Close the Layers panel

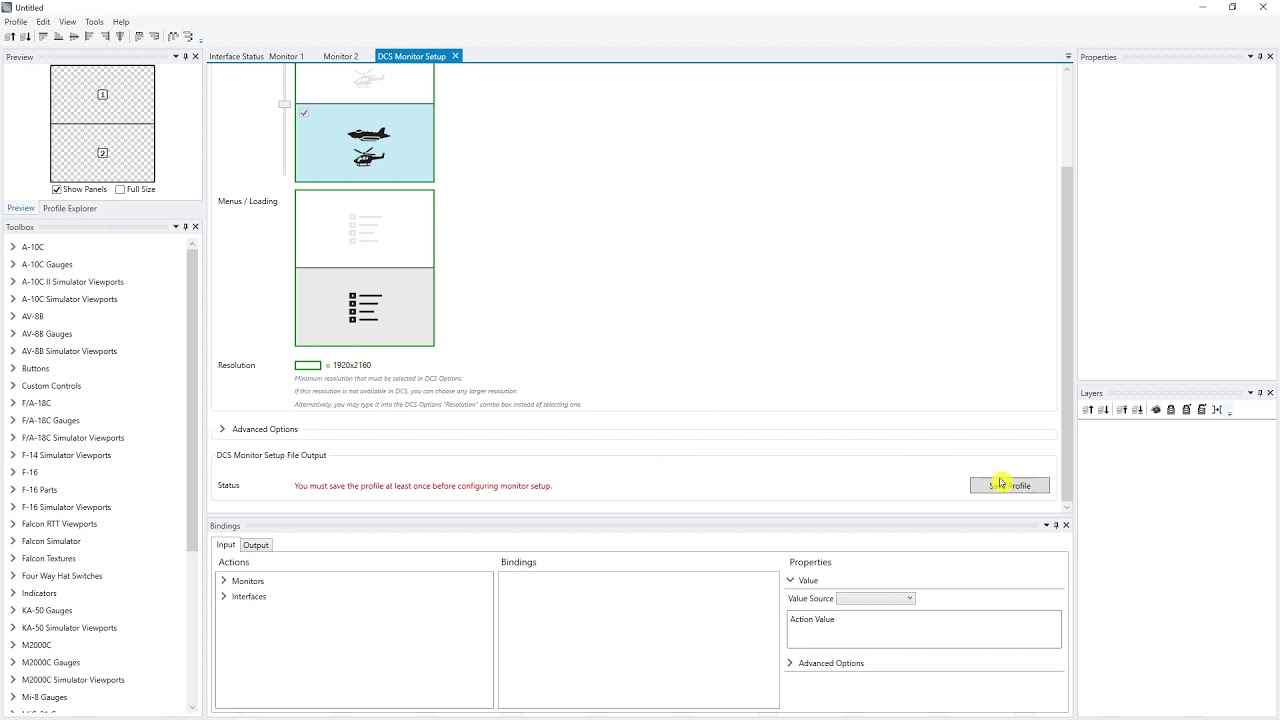coord(1270,393)
